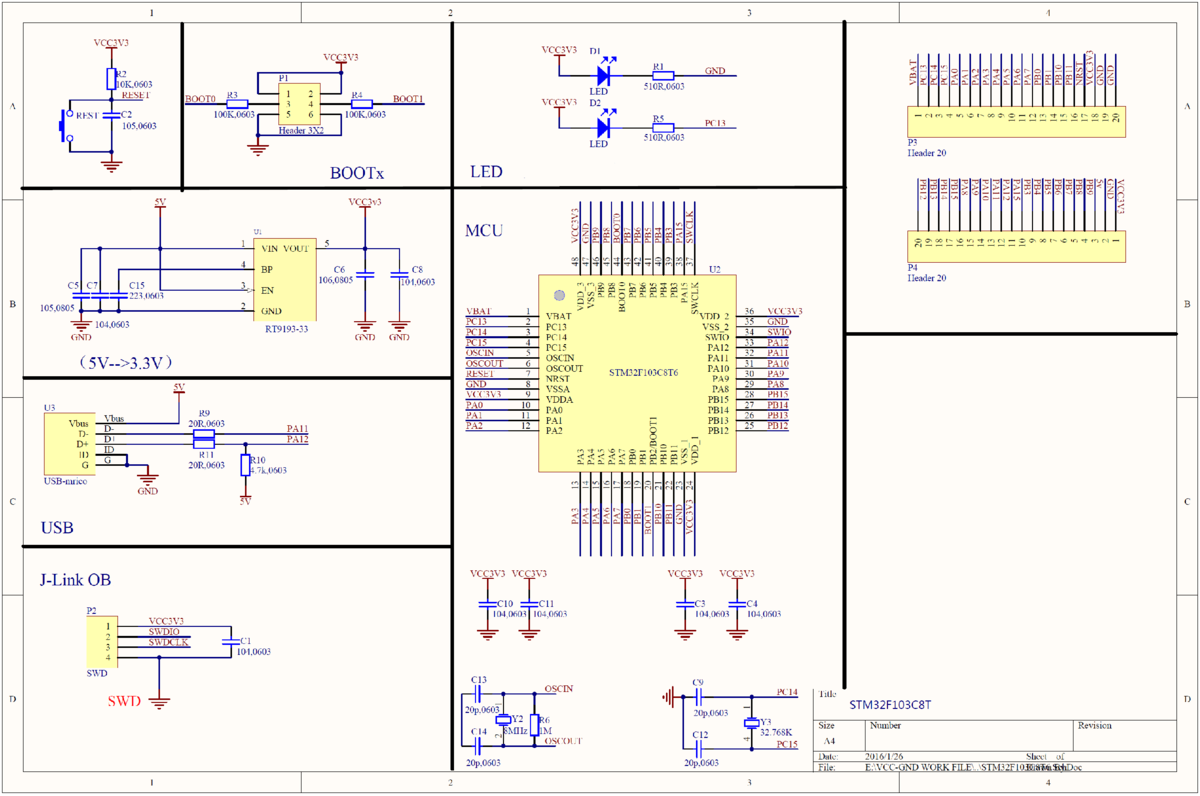Select the P4 Header 20 connector
Image resolution: width=1200 pixels, height=796 pixels.
(x=1015, y=243)
